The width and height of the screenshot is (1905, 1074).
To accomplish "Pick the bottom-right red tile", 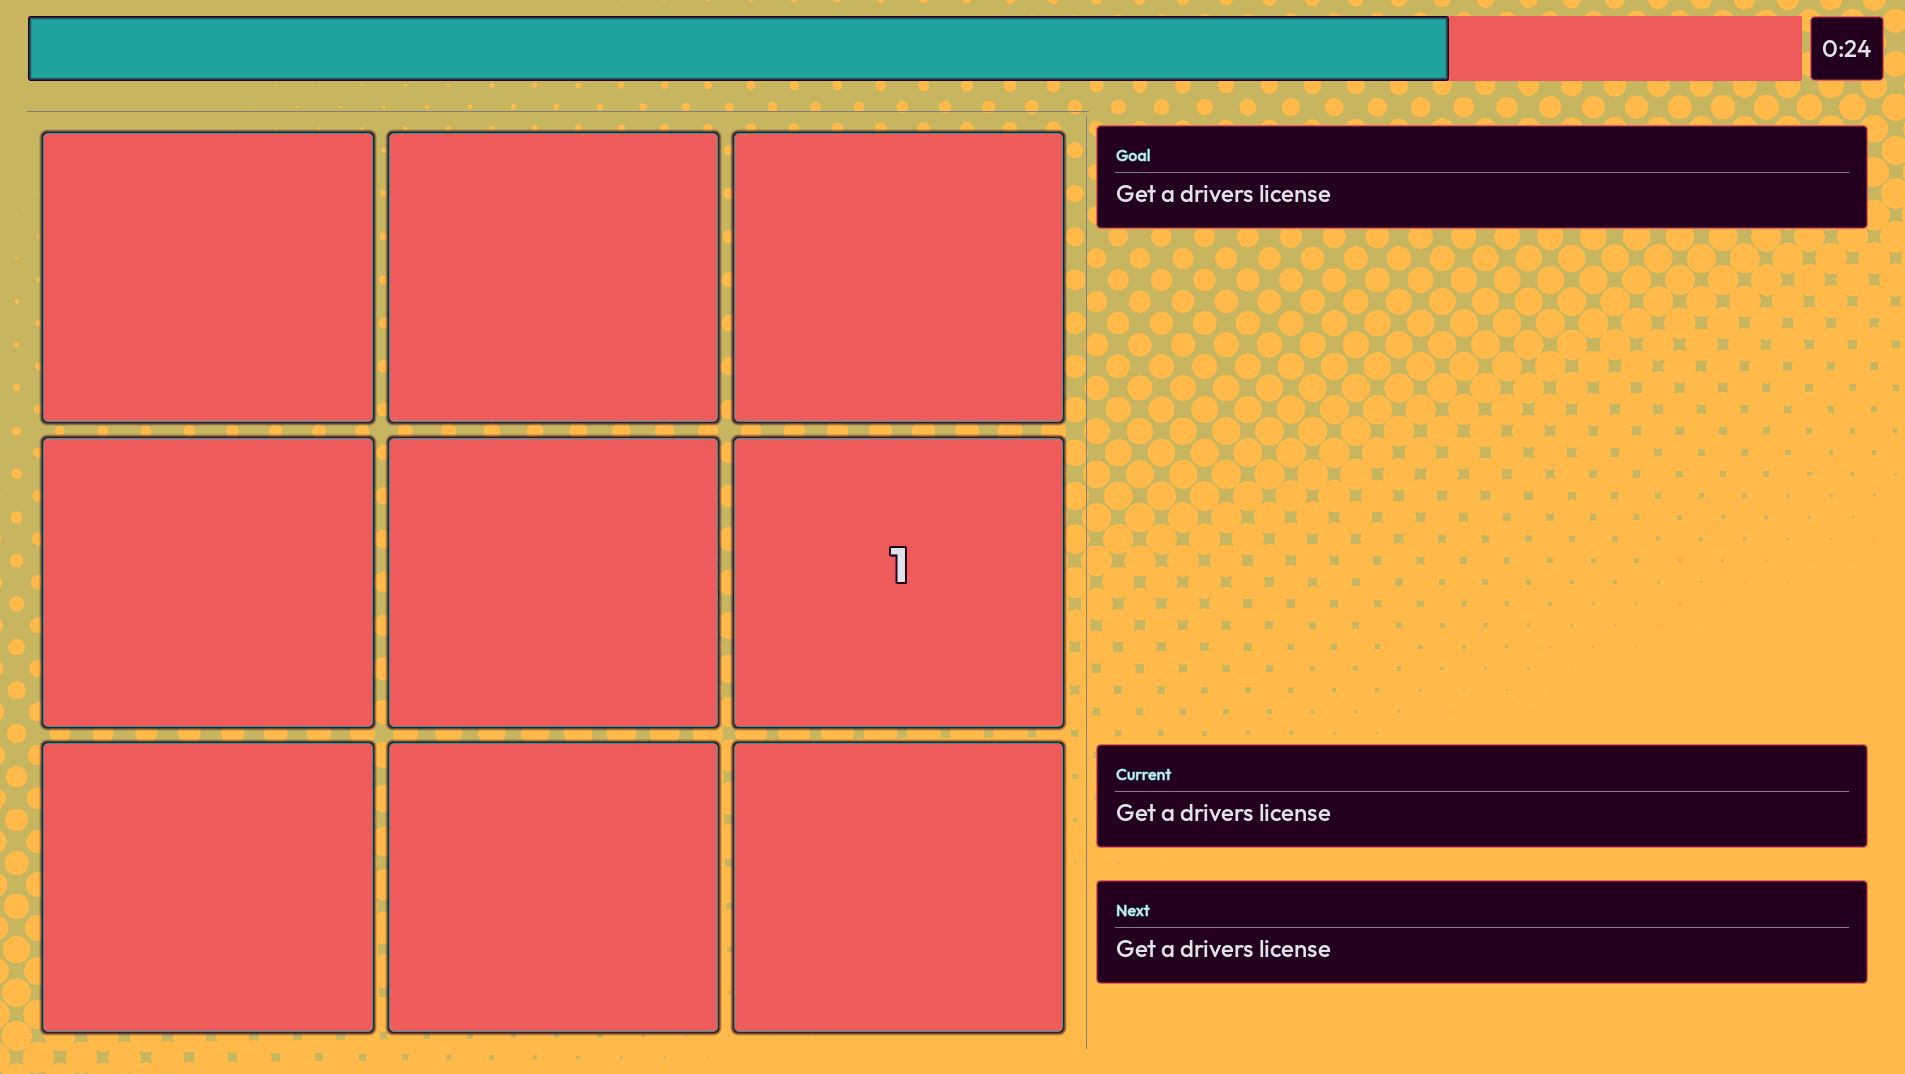I will pyautogui.click(x=898, y=887).
